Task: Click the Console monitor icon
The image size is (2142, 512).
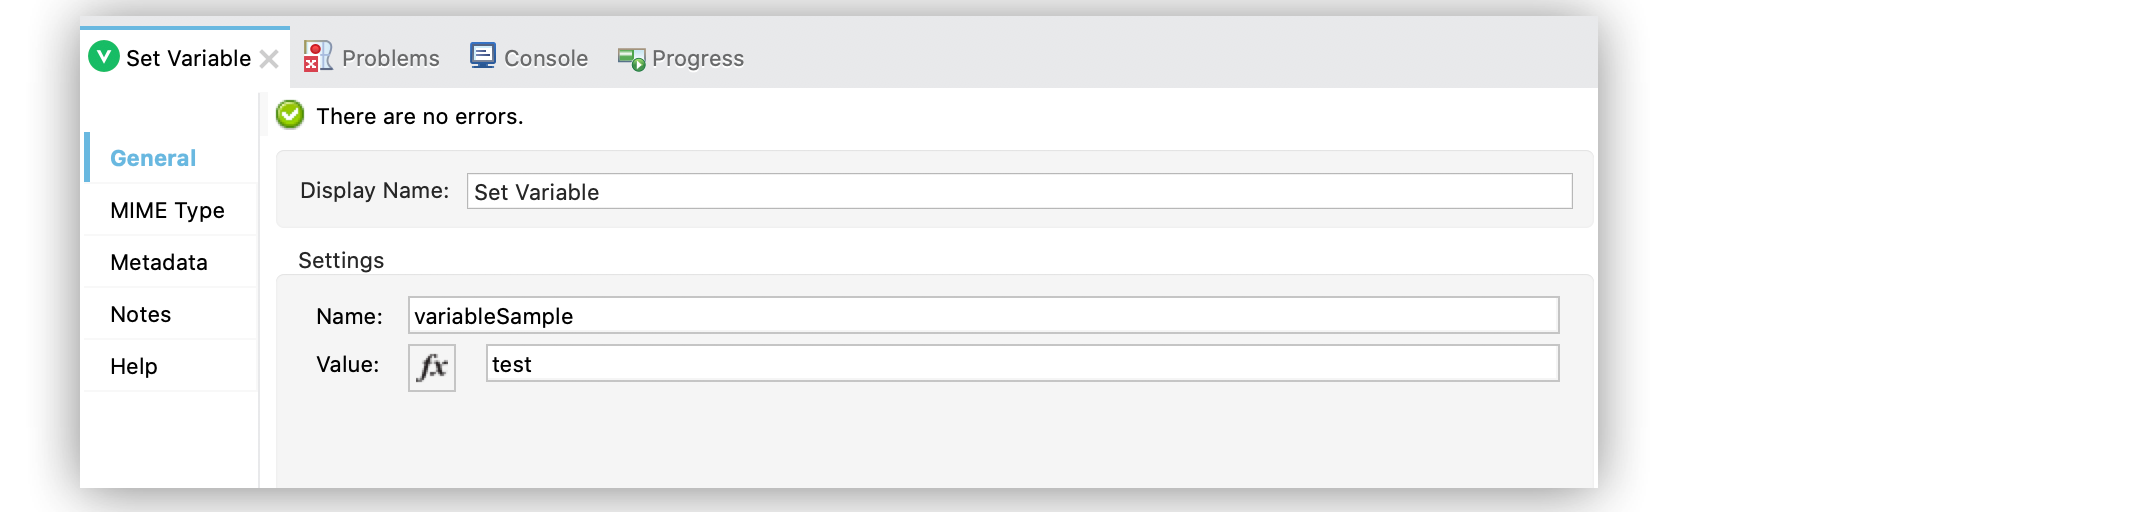Action: point(483,56)
